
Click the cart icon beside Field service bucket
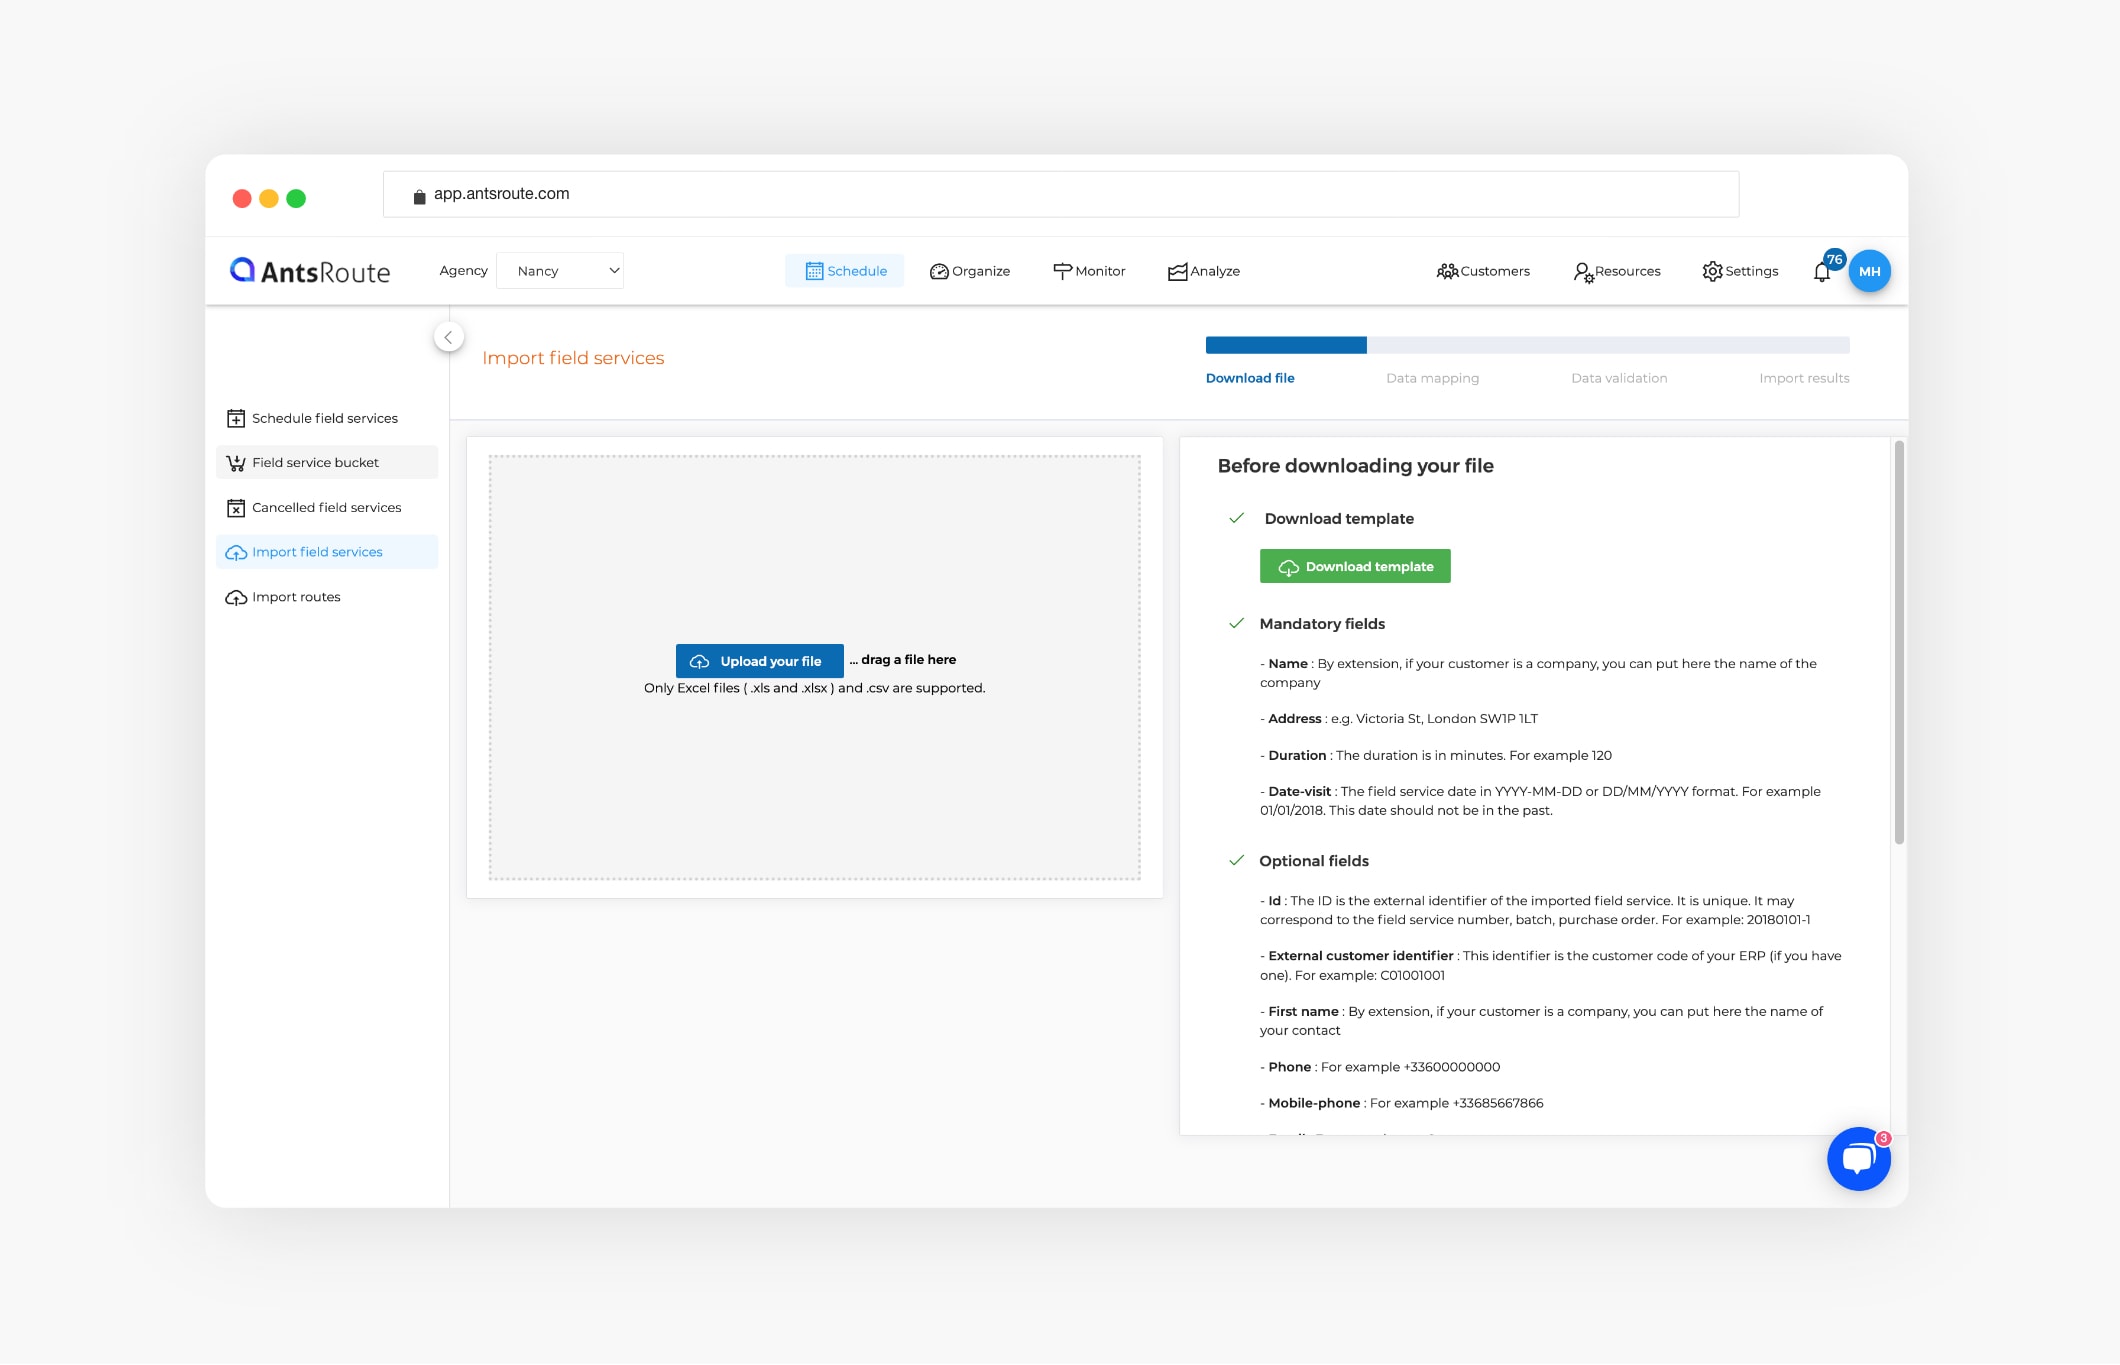(x=236, y=463)
